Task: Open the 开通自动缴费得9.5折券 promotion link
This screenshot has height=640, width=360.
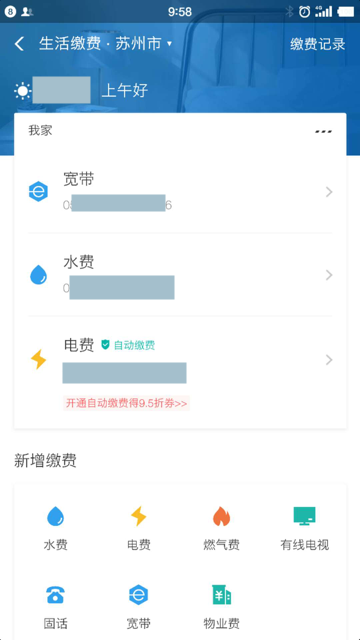Action: point(127,403)
